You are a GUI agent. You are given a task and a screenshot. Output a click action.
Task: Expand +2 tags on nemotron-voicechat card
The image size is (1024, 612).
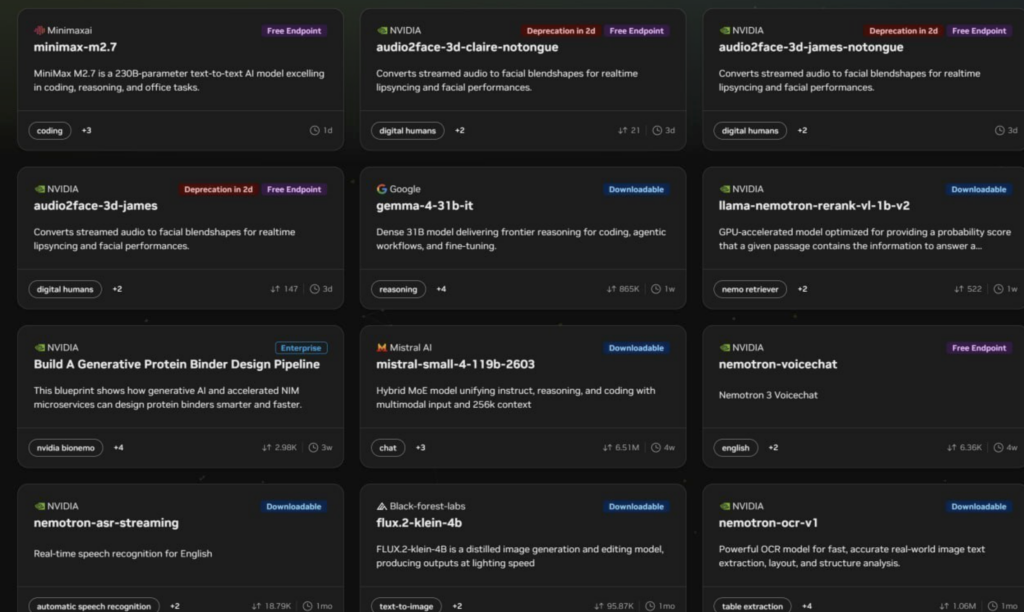tap(773, 447)
